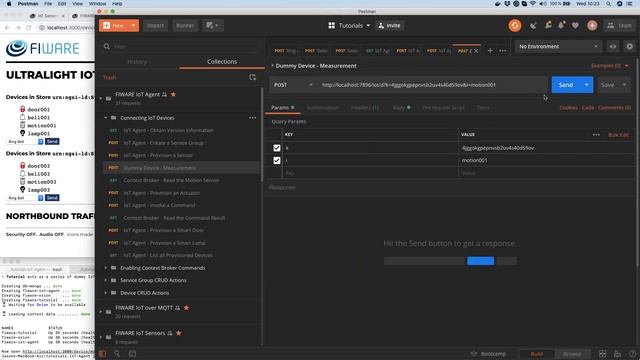
Task: Select the Authorization request tab
Action: pos(322,108)
